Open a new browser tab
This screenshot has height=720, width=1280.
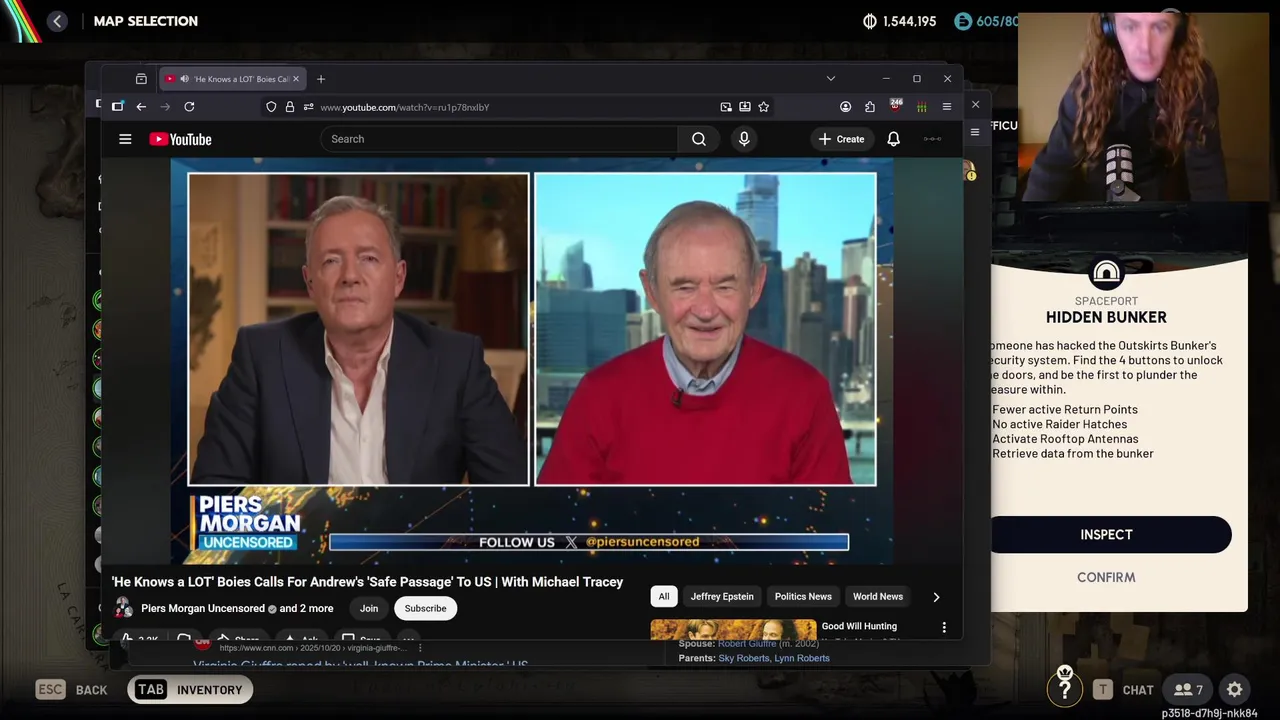click(321, 79)
